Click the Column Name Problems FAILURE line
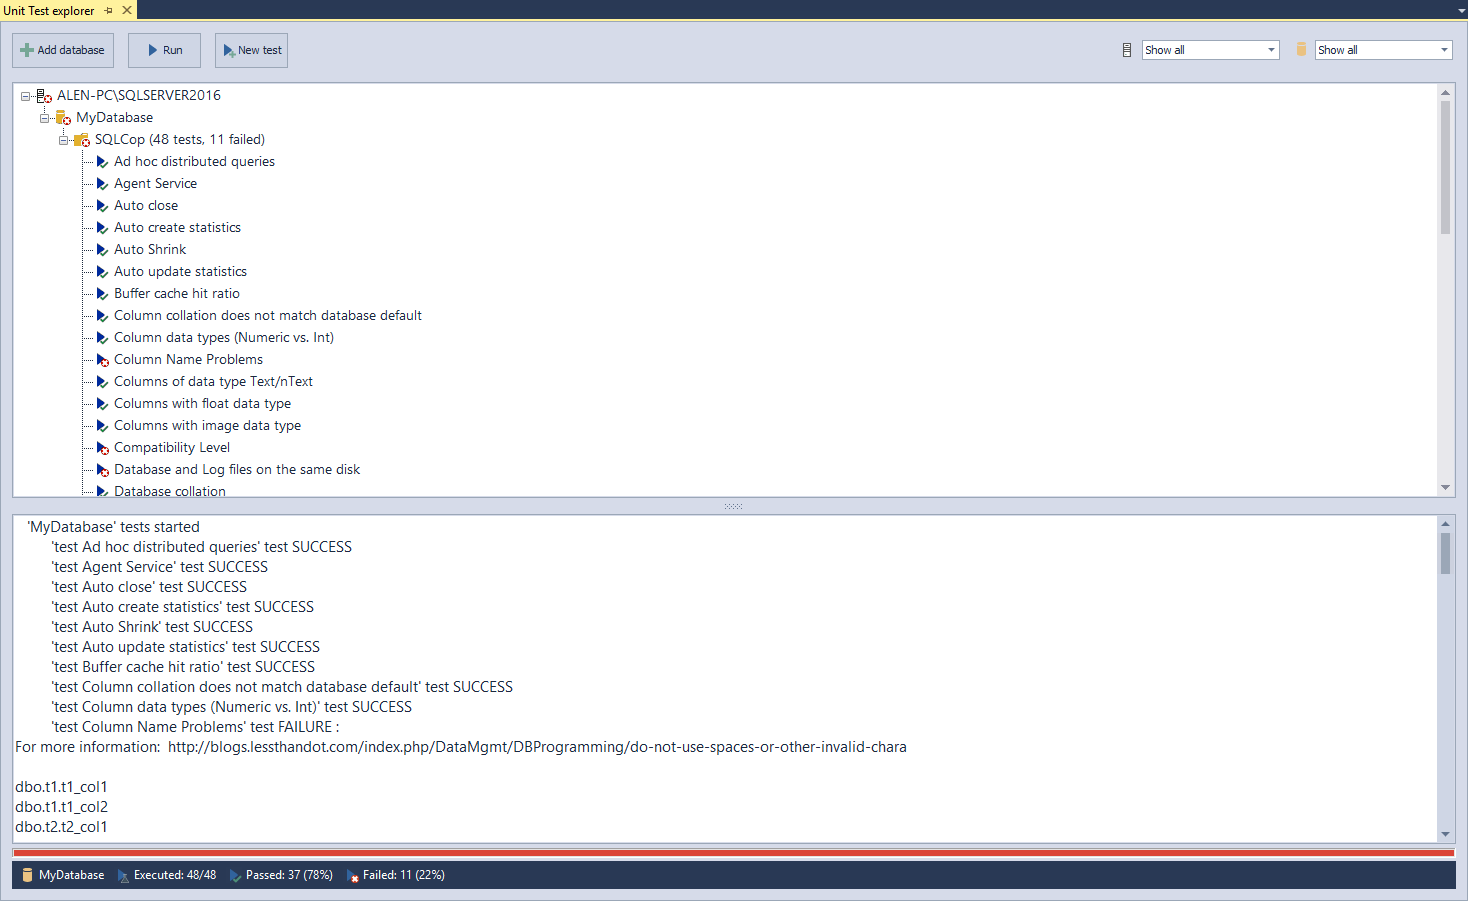This screenshot has height=901, width=1468. click(195, 727)
